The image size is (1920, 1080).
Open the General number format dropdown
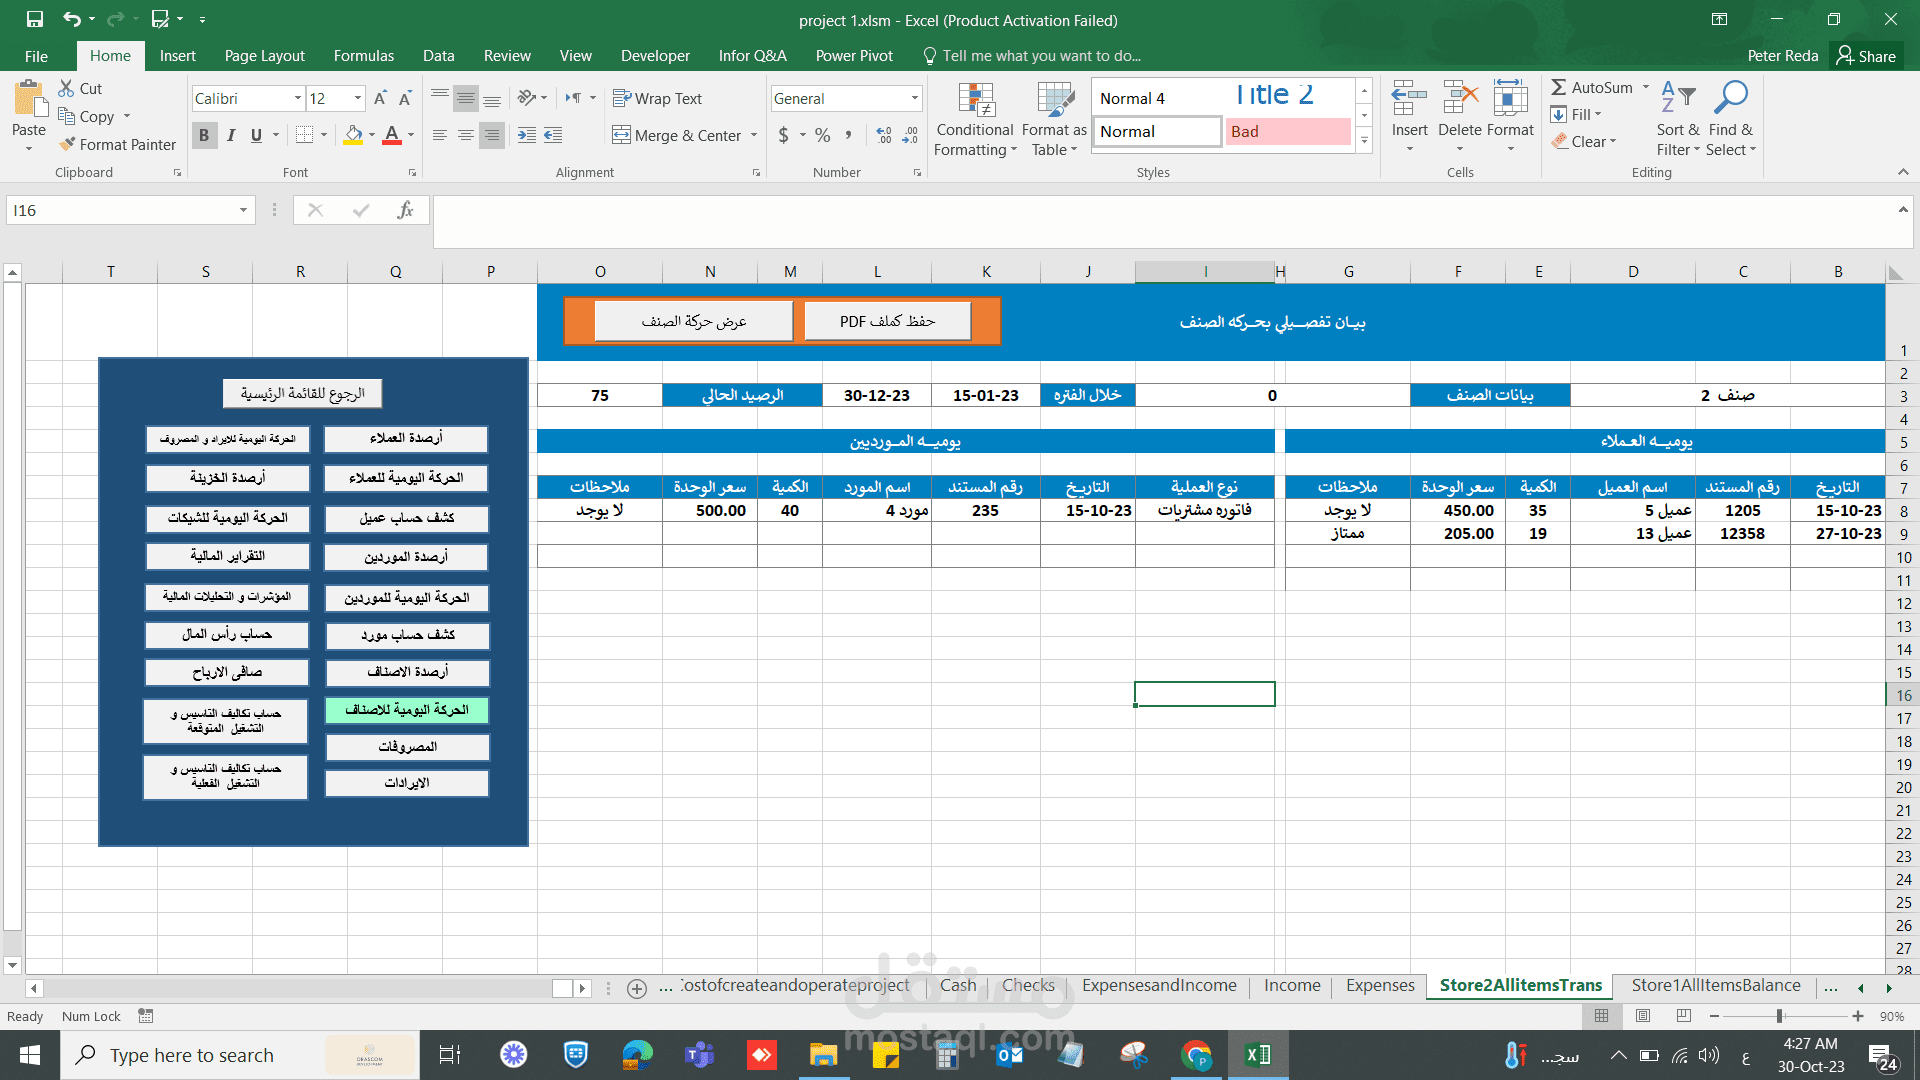(x=914, y=98)
